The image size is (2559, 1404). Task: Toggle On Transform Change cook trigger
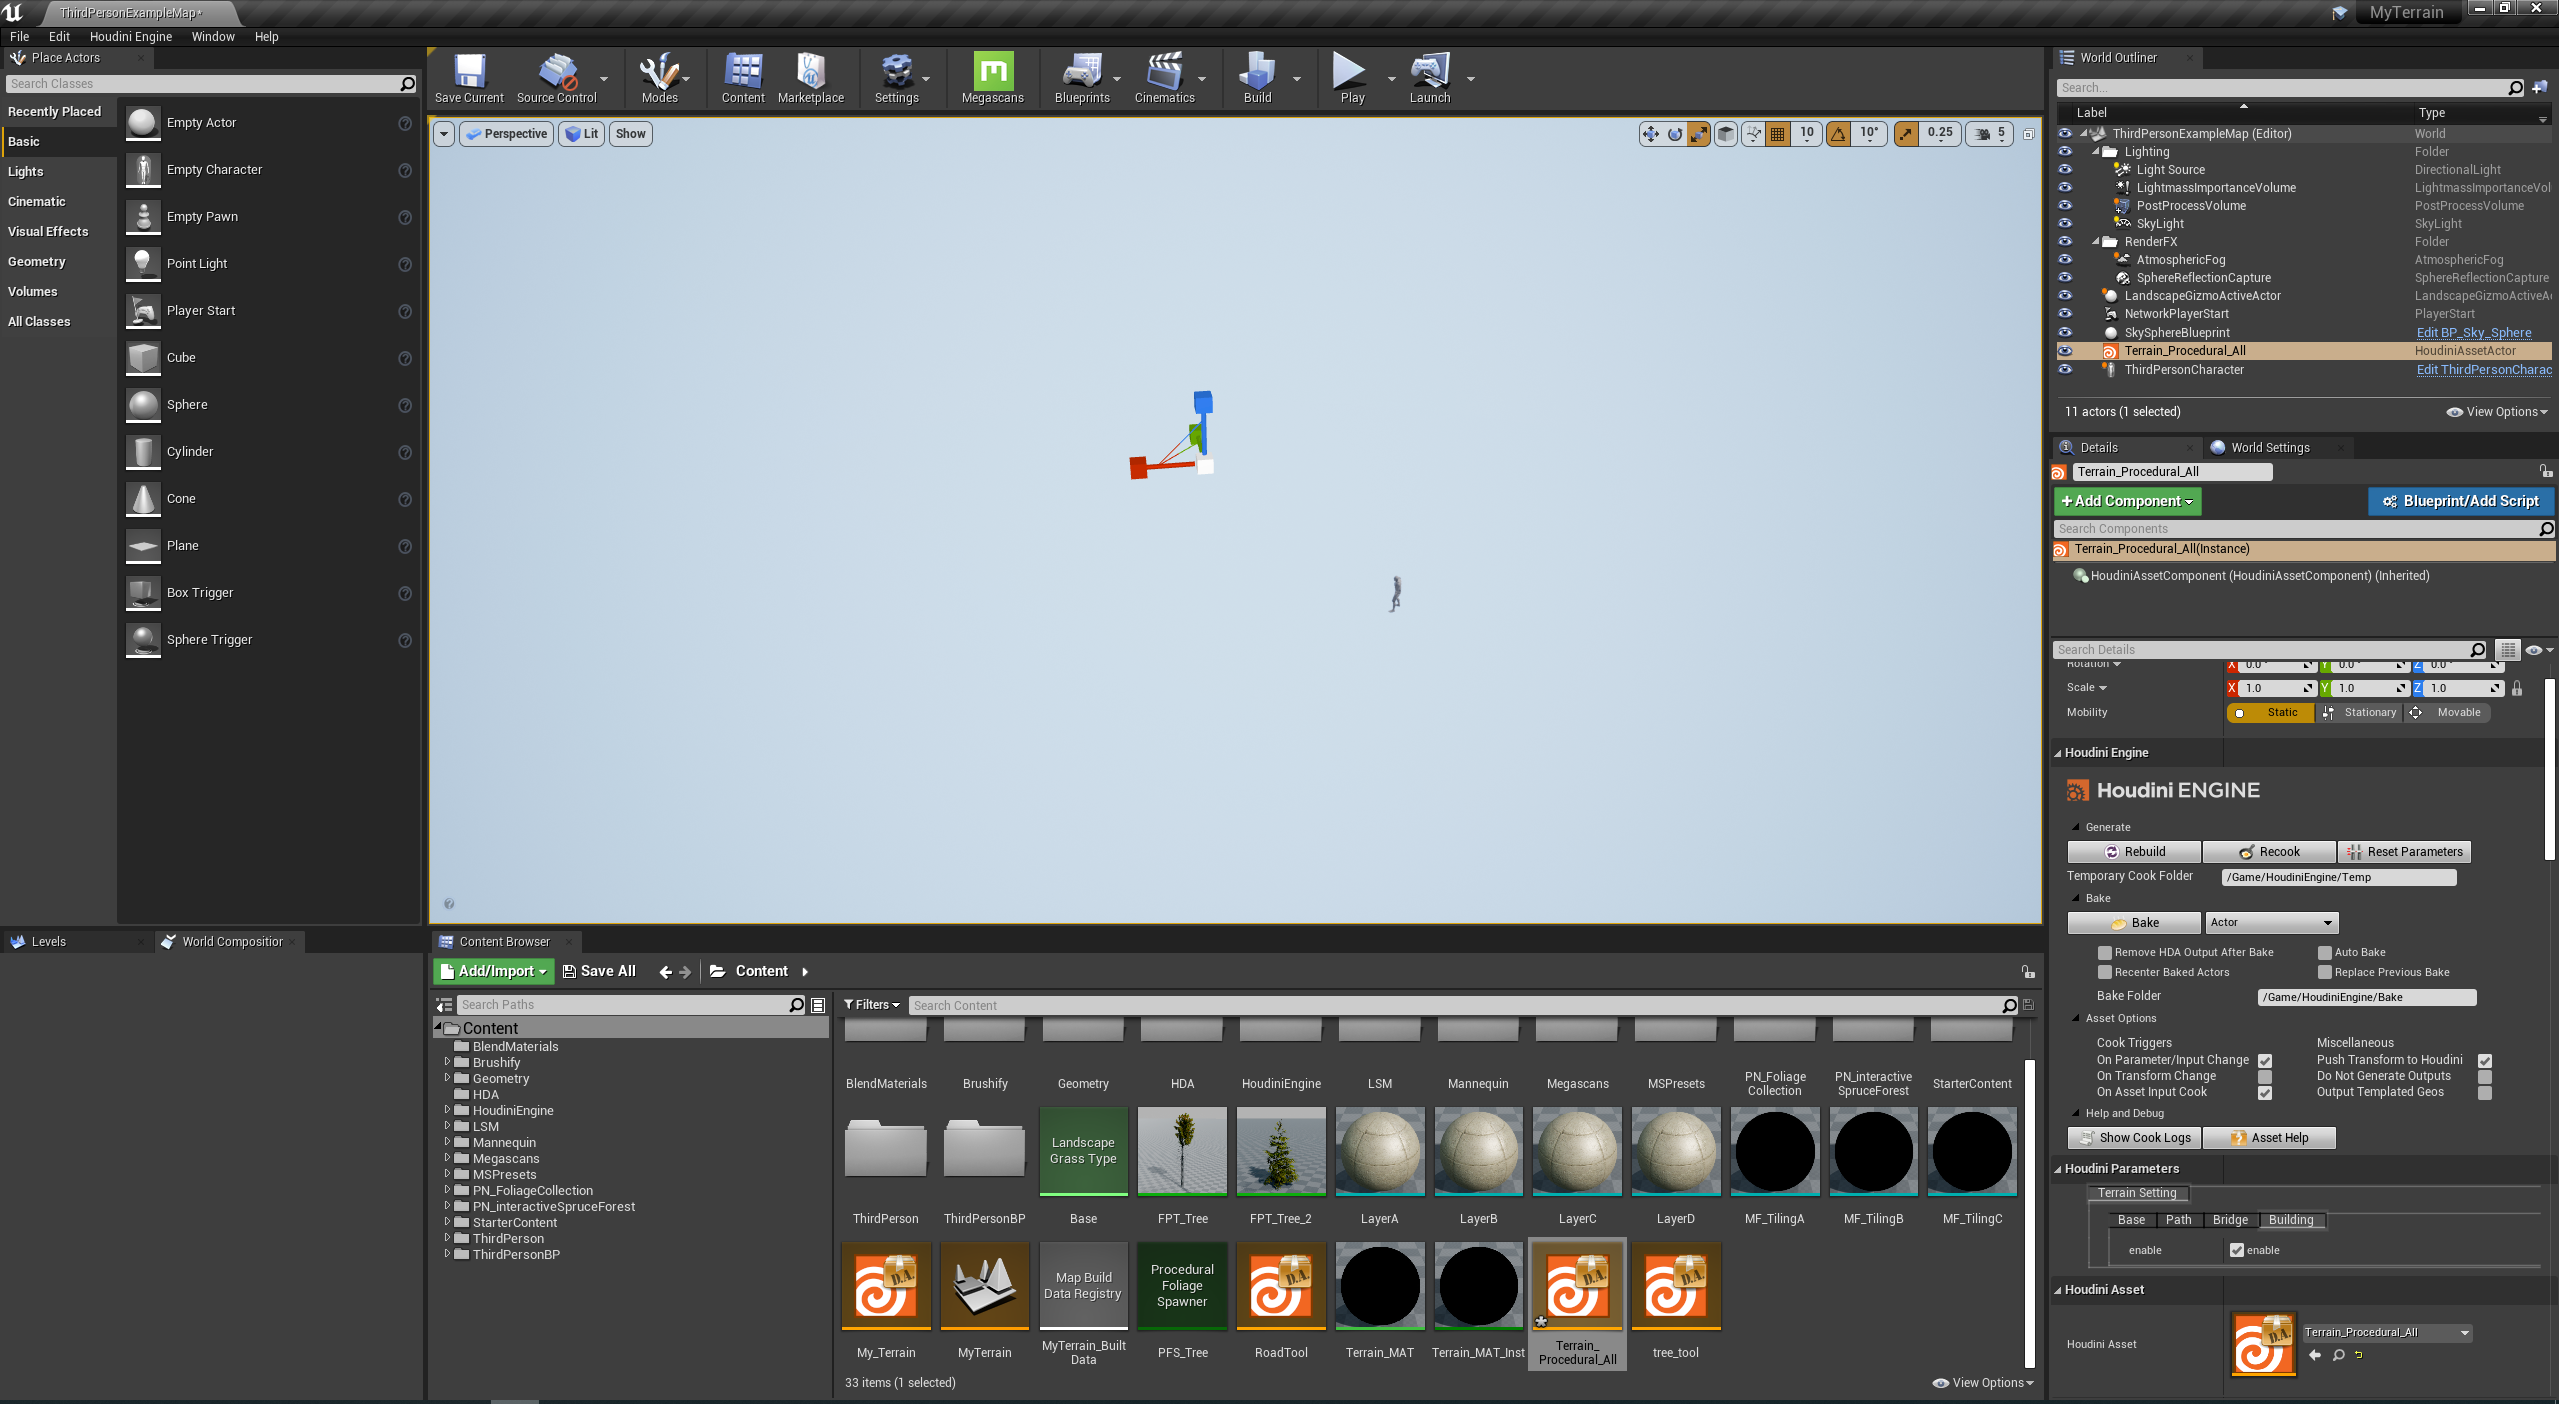[2265, 1077]
